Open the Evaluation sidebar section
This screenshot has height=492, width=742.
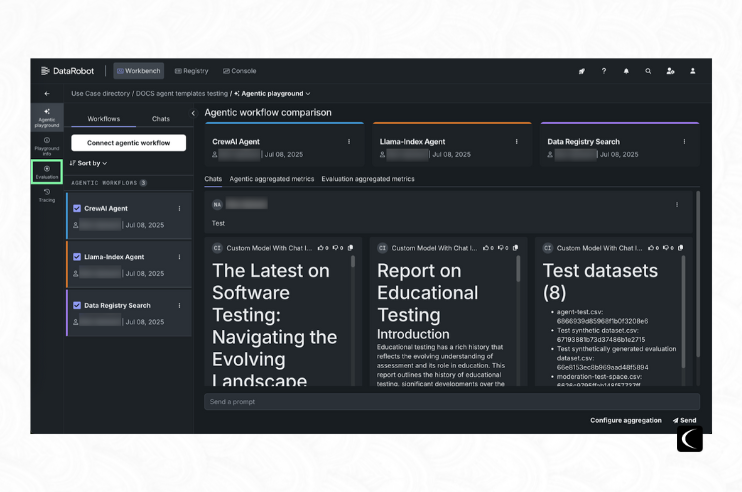[47, 172]
